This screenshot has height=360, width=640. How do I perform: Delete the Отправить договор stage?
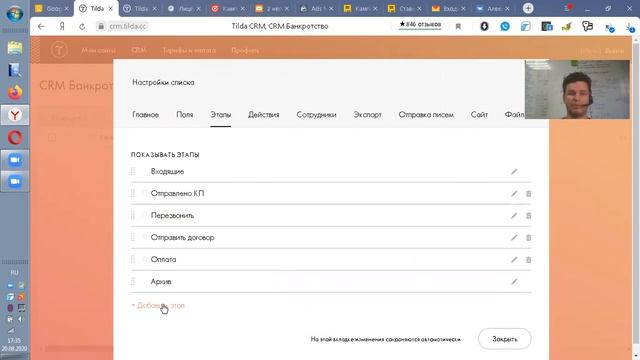coord(529,238)
